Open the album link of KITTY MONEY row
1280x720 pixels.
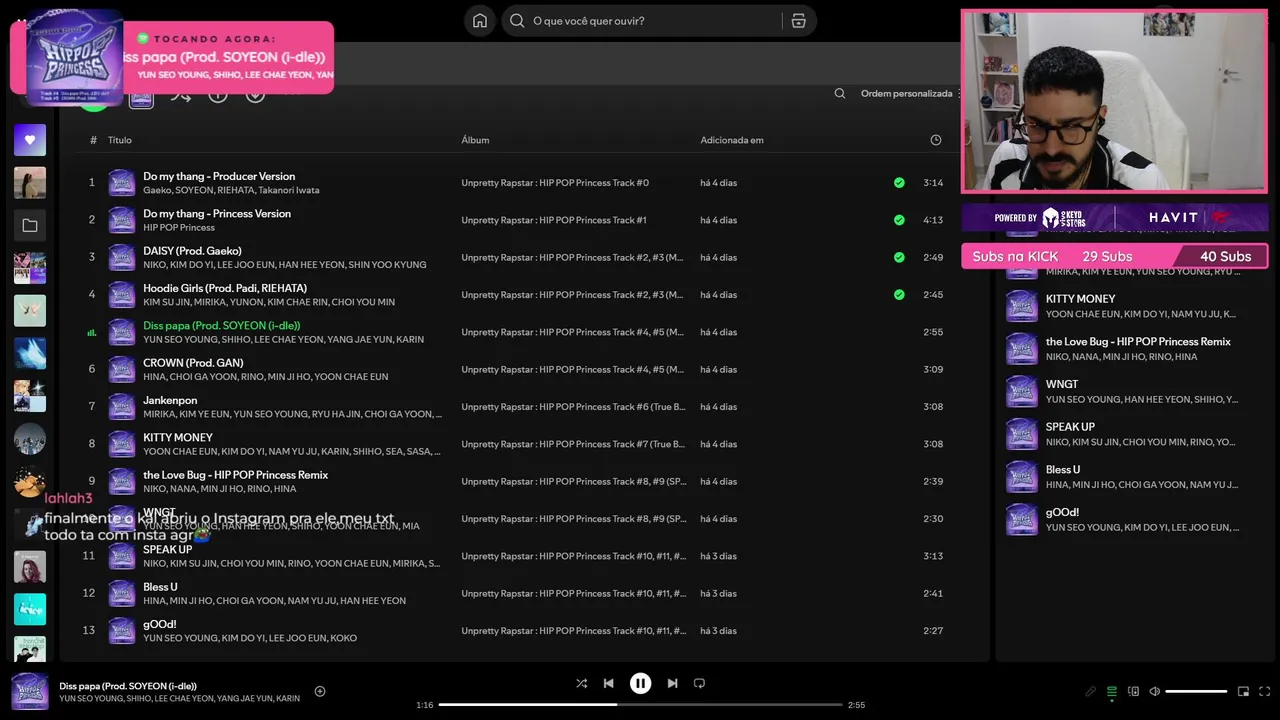coord(573,444)
